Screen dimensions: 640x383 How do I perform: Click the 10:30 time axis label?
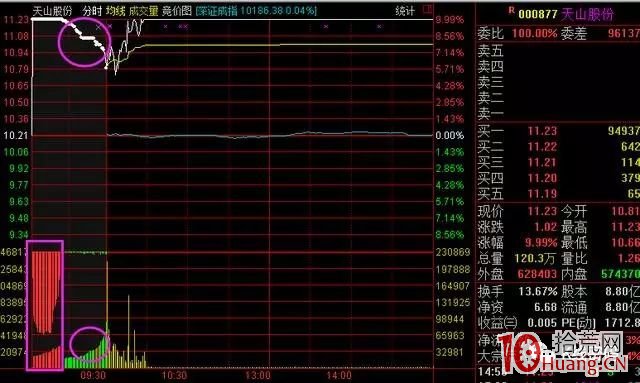[175, 375]
